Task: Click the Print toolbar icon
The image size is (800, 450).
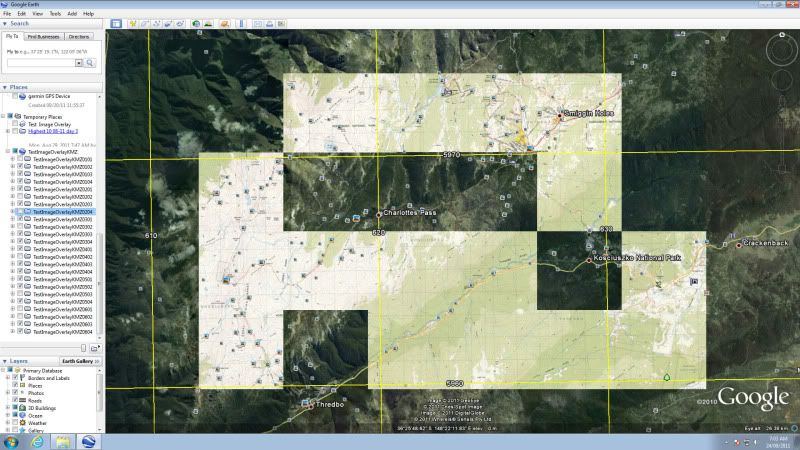Action: tap(269, 23)
